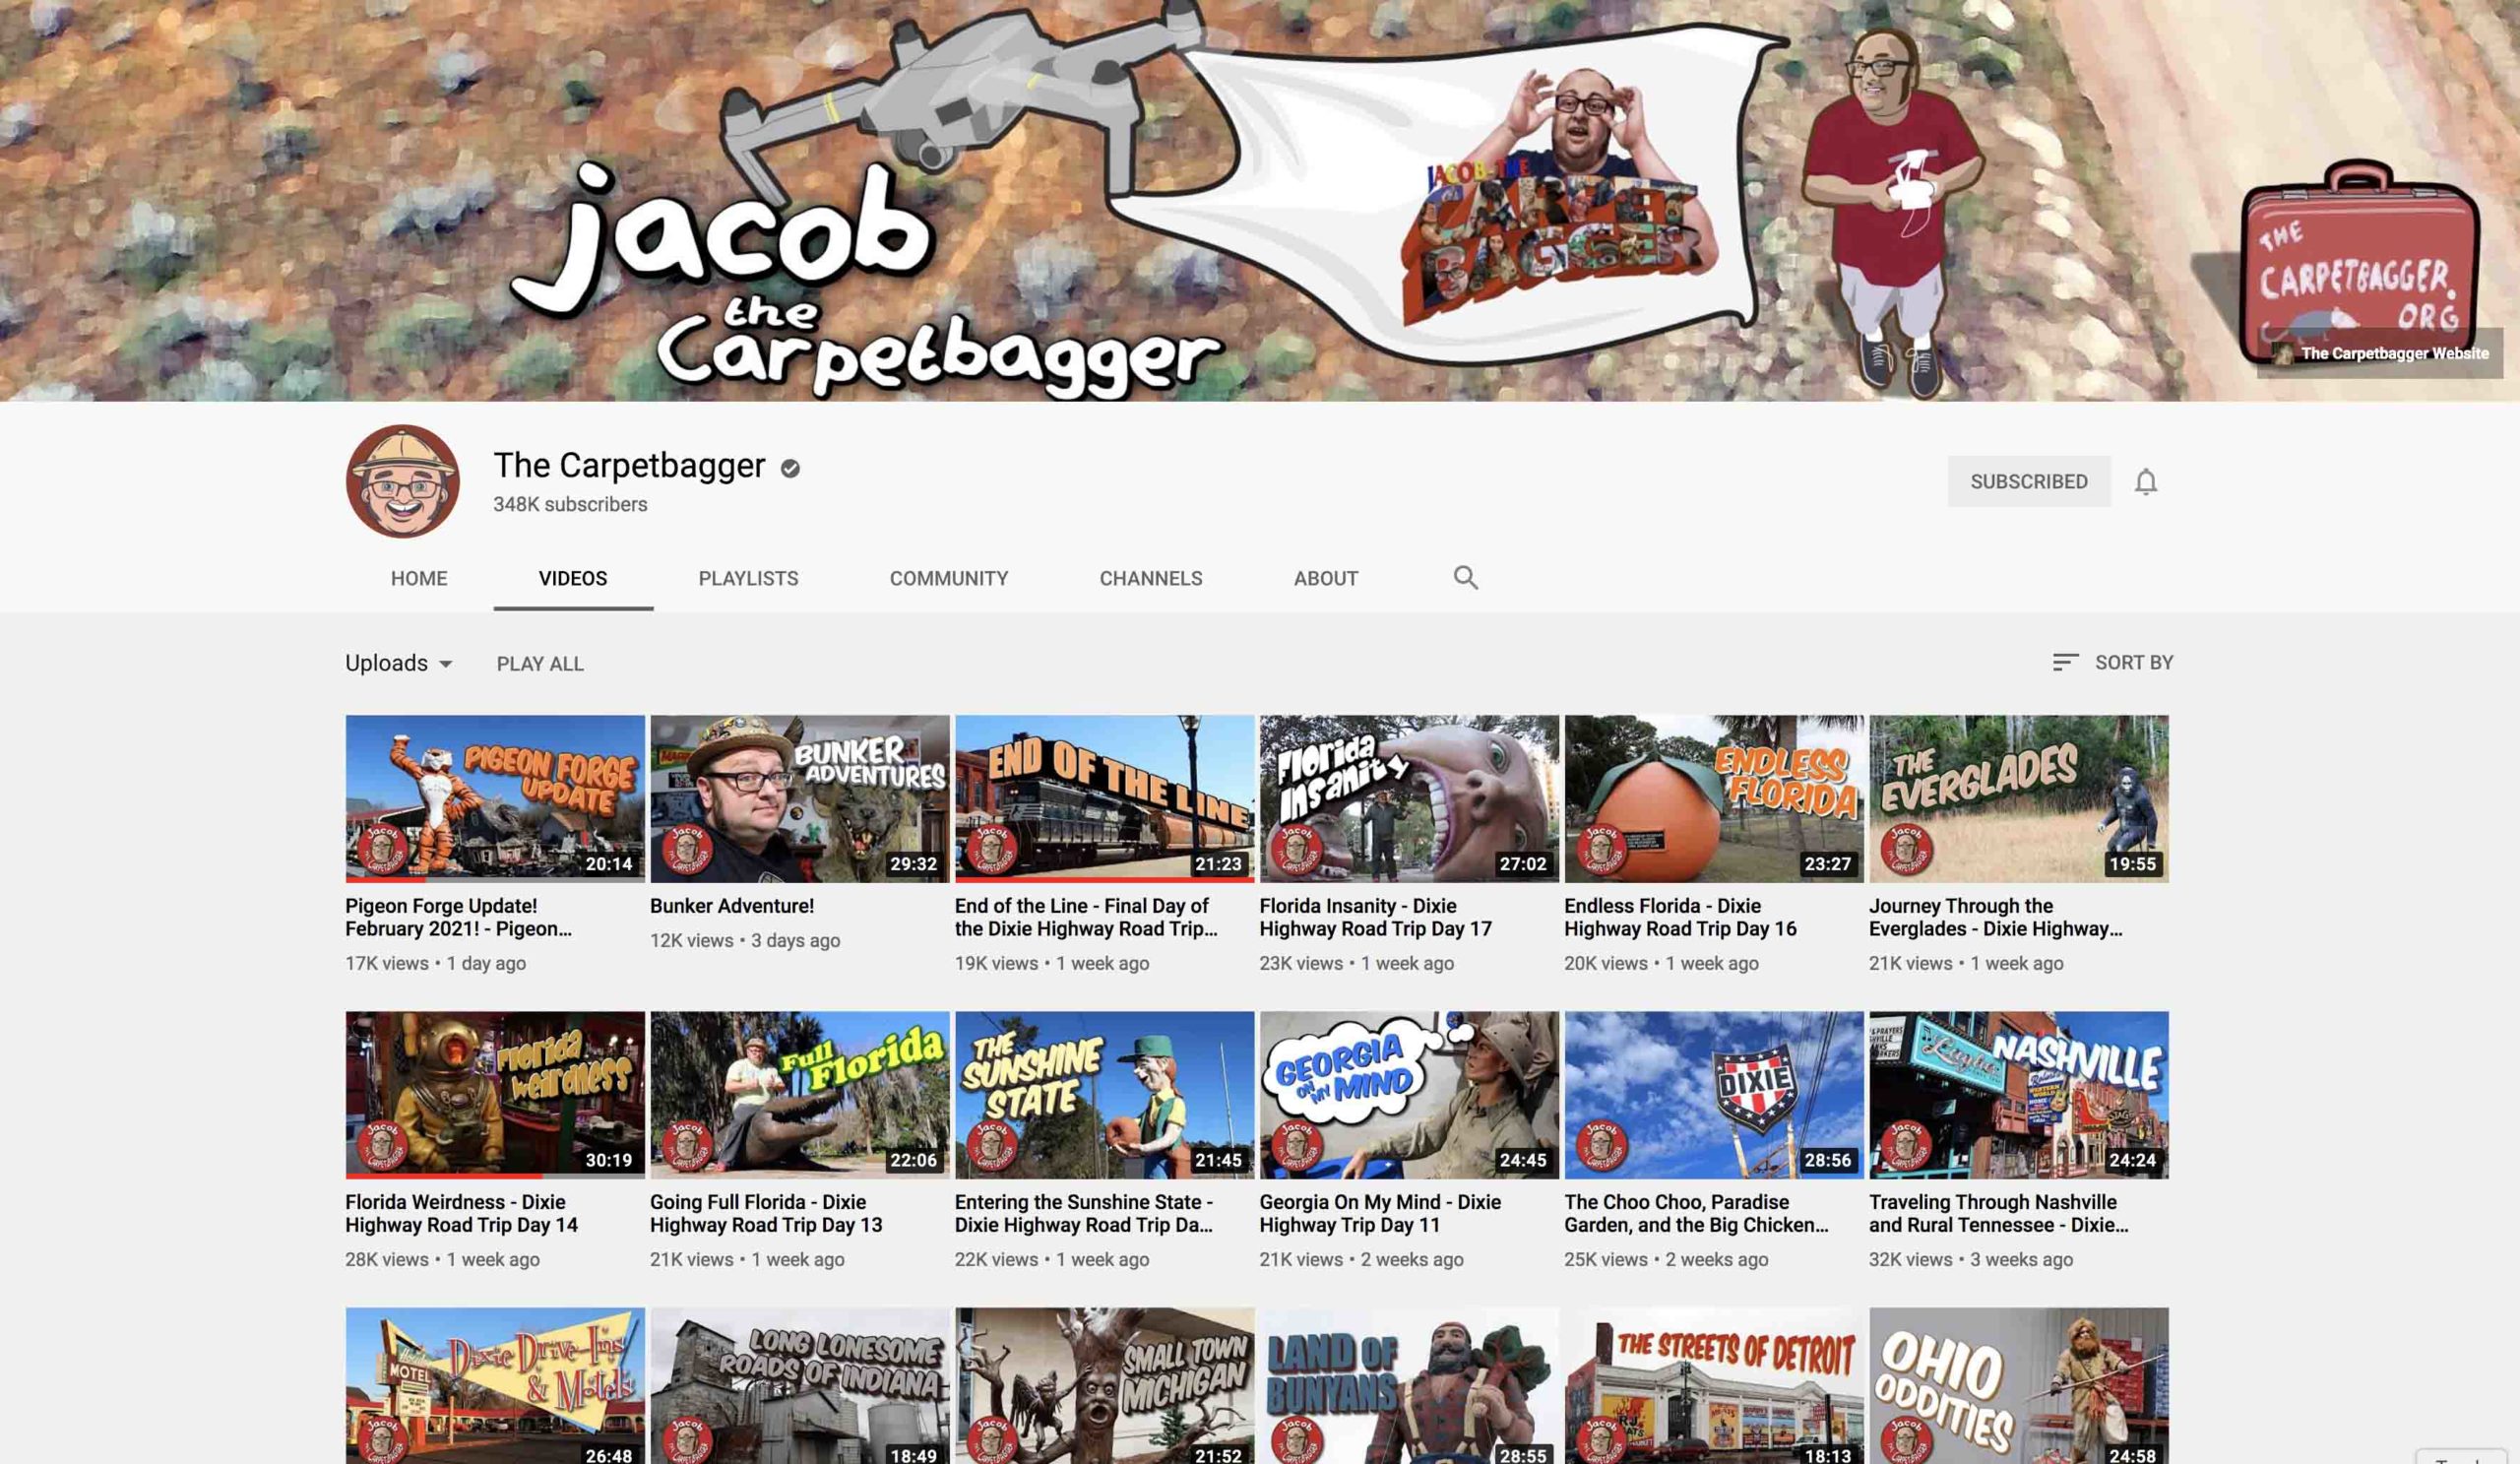
Task: Click 'Journey Through the Everglades' title
Action: [1996, 917]
